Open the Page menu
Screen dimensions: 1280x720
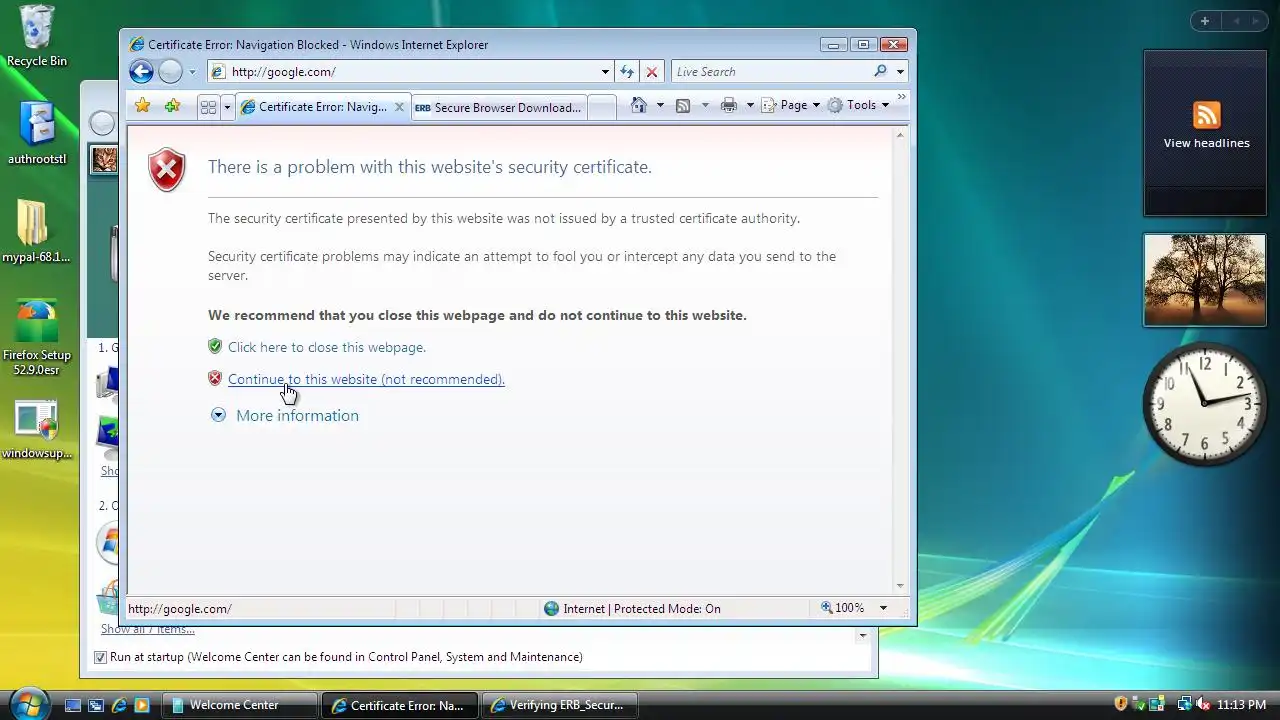click(x=791, y=105)
